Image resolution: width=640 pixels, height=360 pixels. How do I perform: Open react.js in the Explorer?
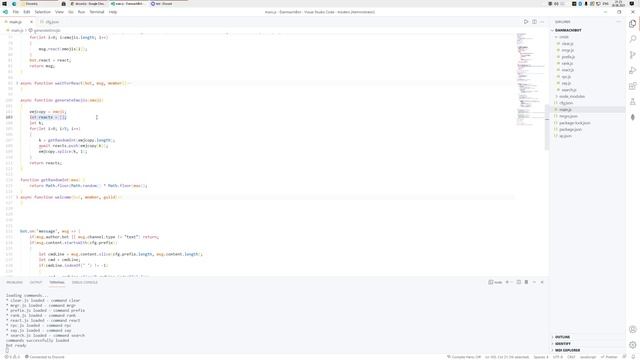click(x=567, y=70)
